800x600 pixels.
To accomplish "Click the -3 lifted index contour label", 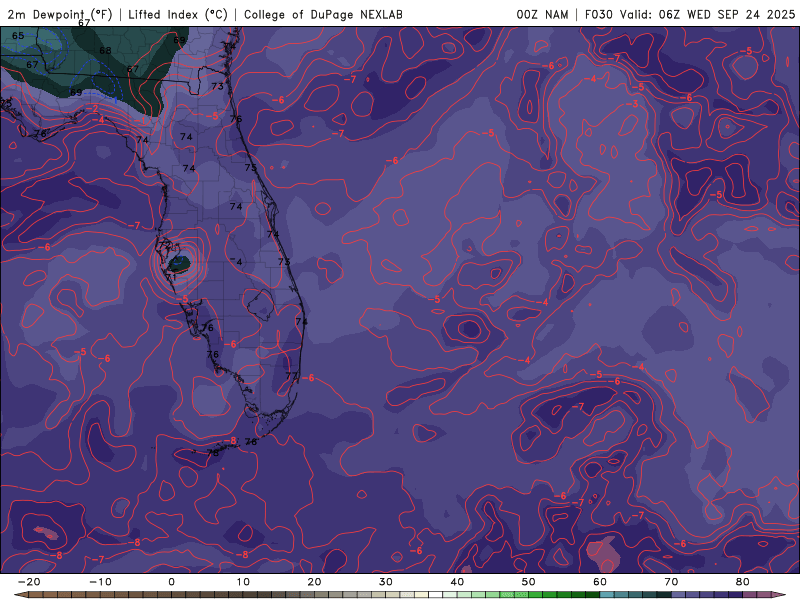I will [x=633, y=104].
